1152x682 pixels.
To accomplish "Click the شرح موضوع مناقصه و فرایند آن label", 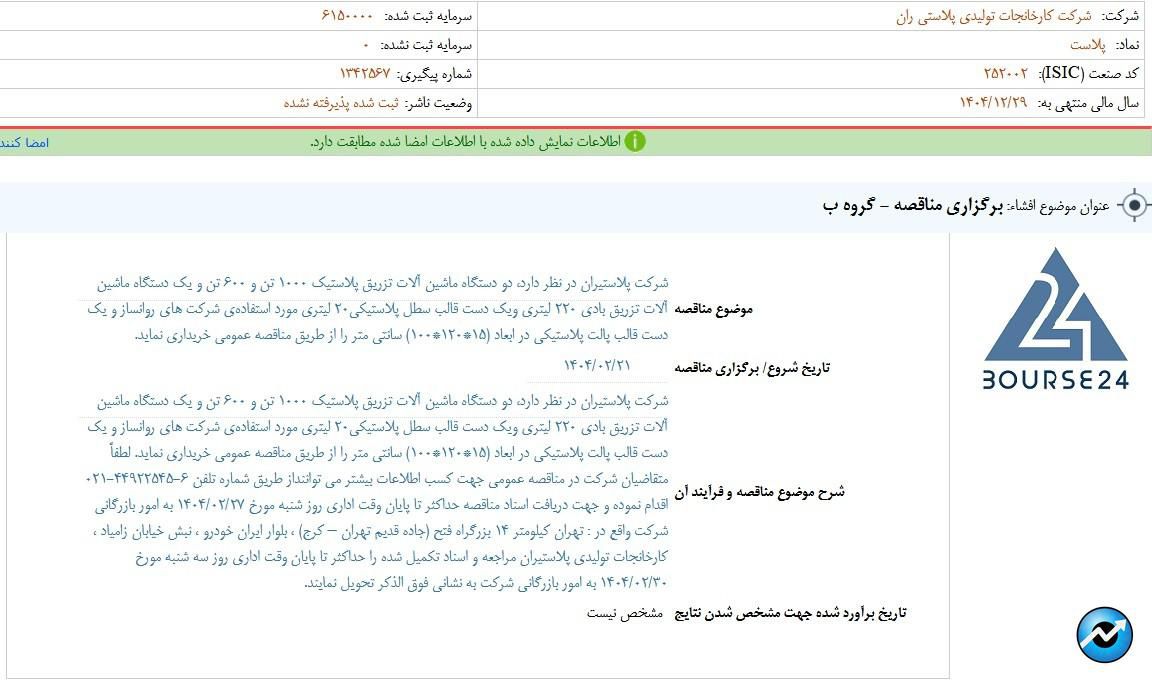I will [x=760, y=492].
